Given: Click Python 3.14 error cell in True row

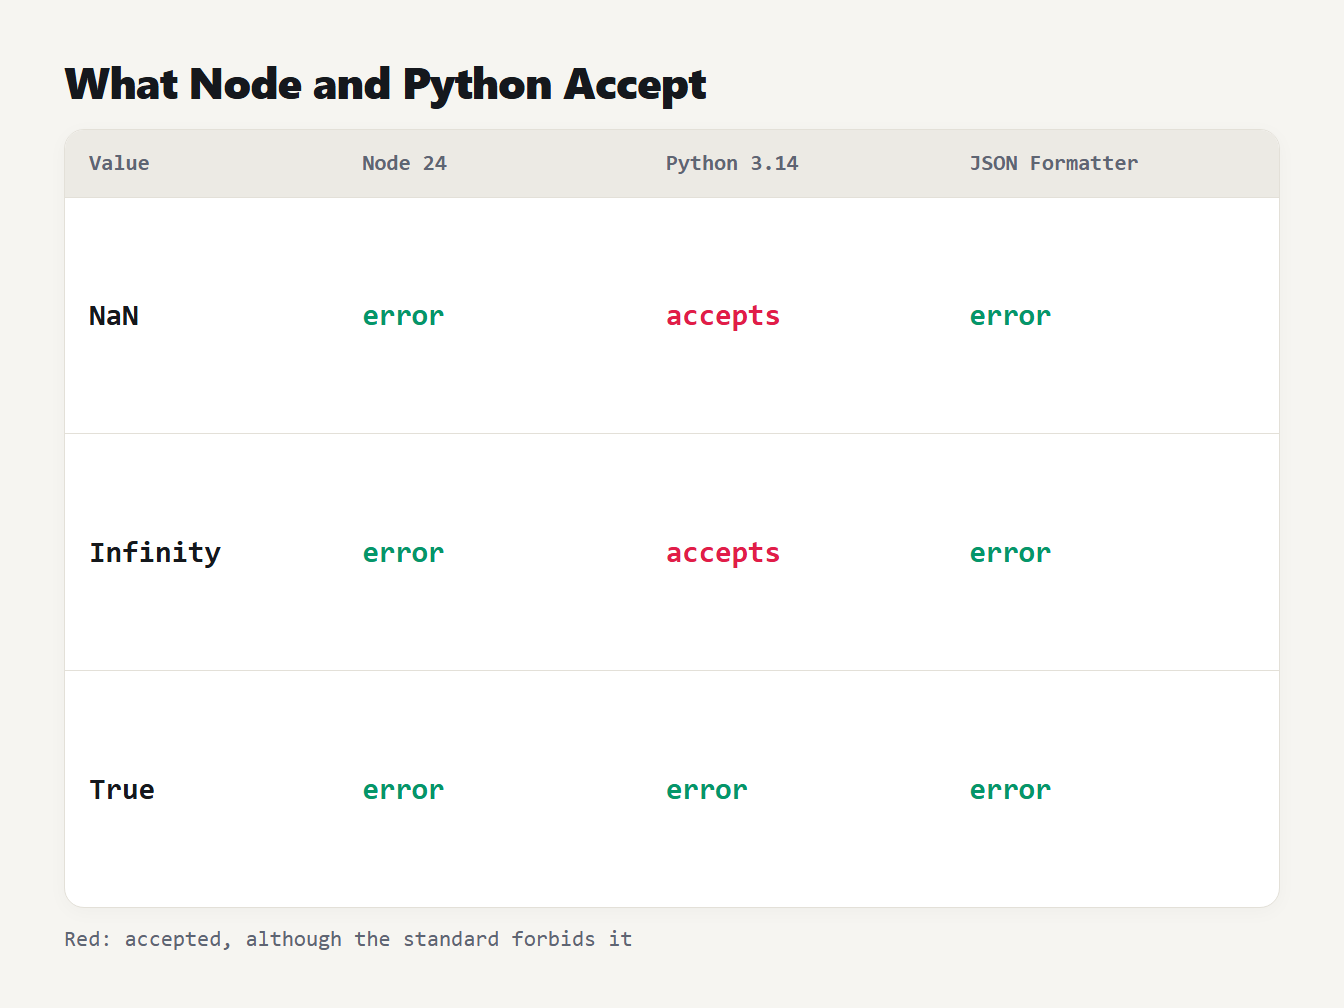Looking at the screenshot, I should (x=707, y=790).
